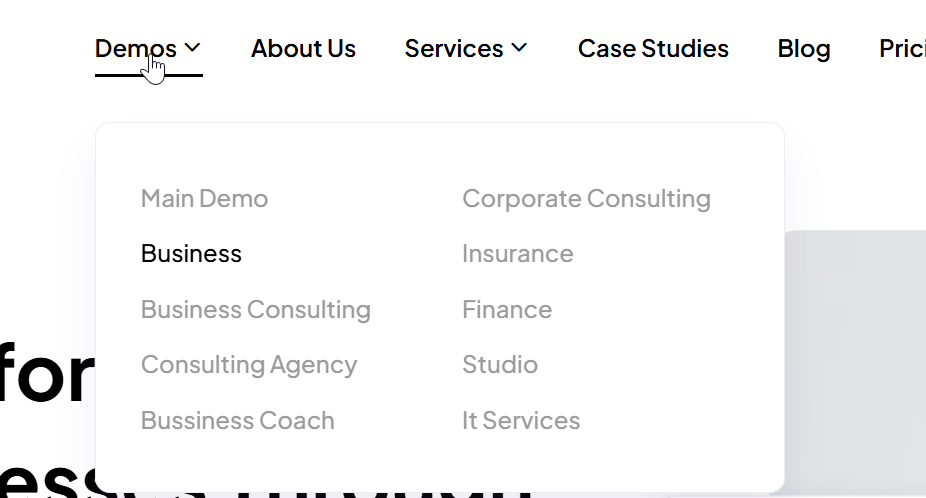The width and height of the screenshot is (926, 498).
Task: Open the Demos menu item
Action: [x=136, y=48]
